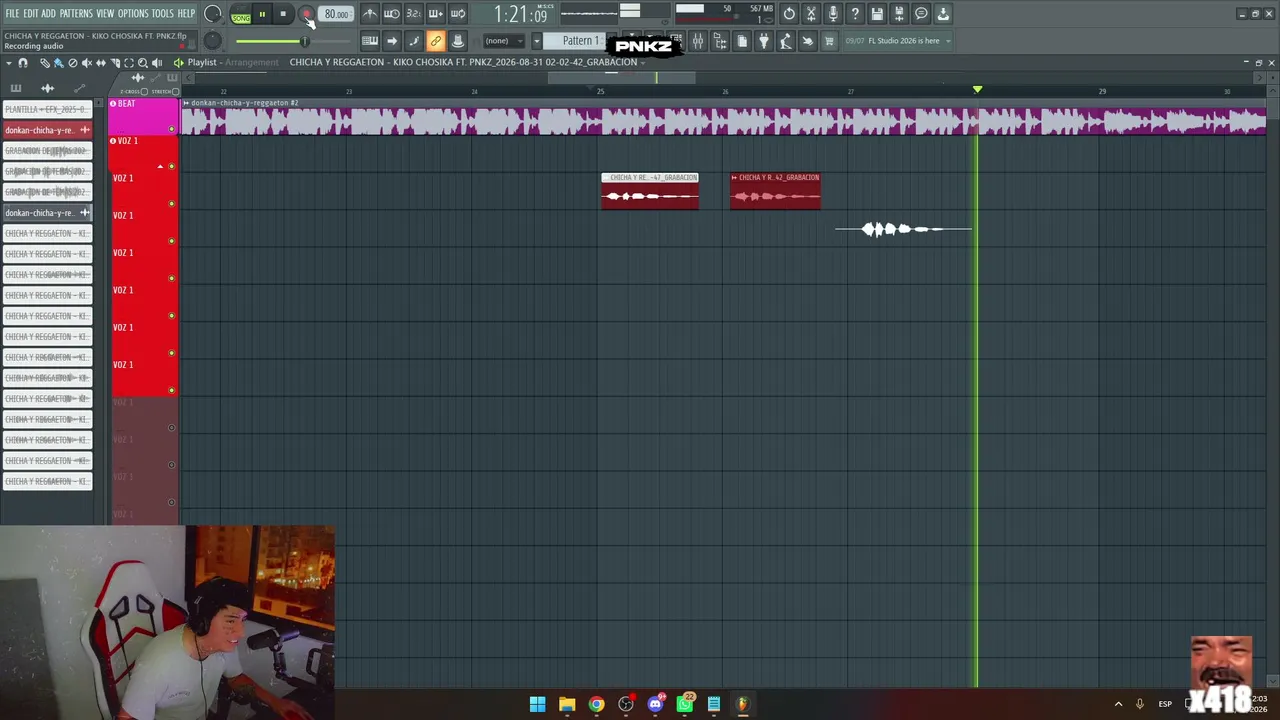Open the question mark help icon

click(x=855, y=14)
